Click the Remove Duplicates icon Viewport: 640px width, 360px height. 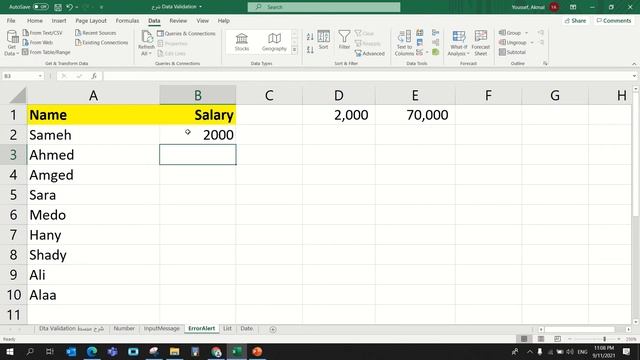[420, 42]
